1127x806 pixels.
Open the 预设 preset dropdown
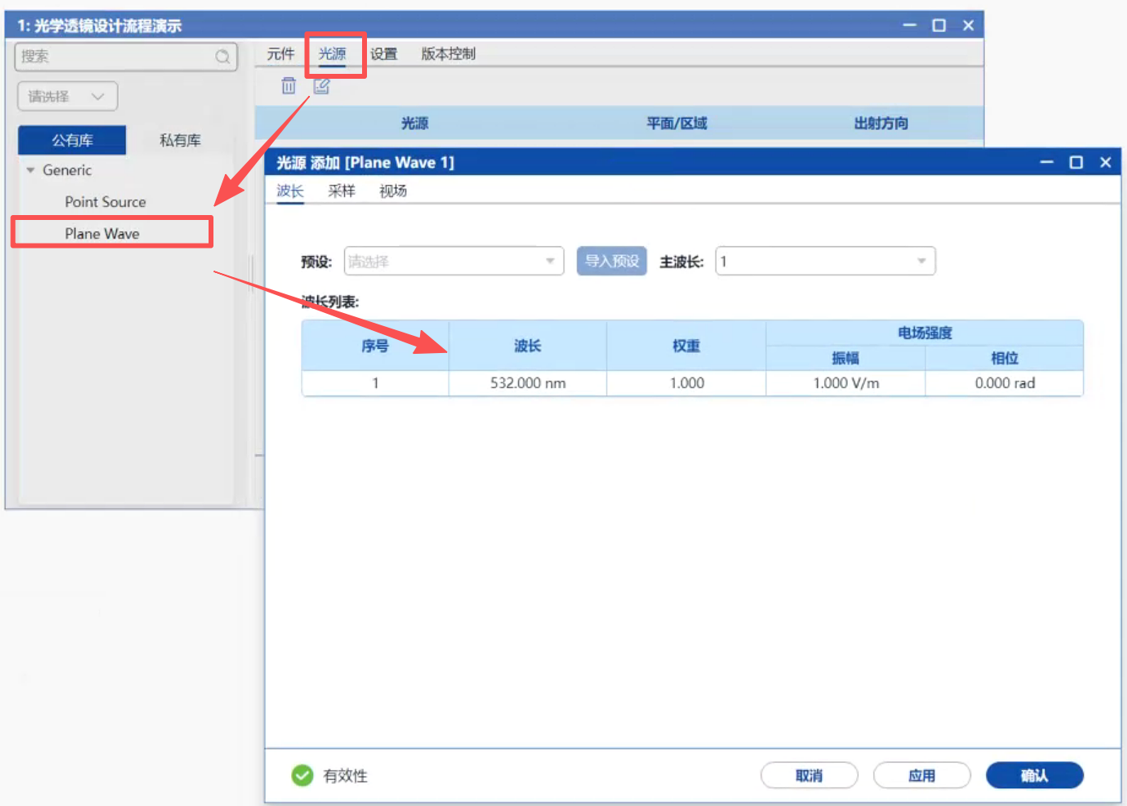pyautogui.click(x=455, y=262)
